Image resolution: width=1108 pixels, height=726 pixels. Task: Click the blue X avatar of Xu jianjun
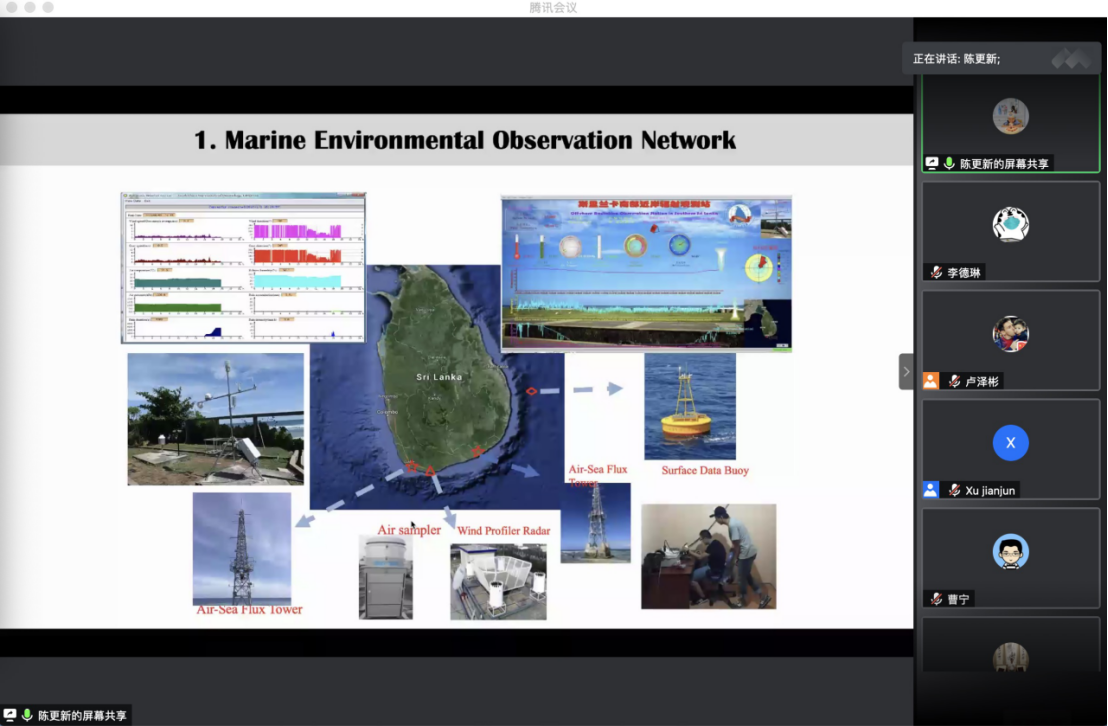coord(1010,443)
